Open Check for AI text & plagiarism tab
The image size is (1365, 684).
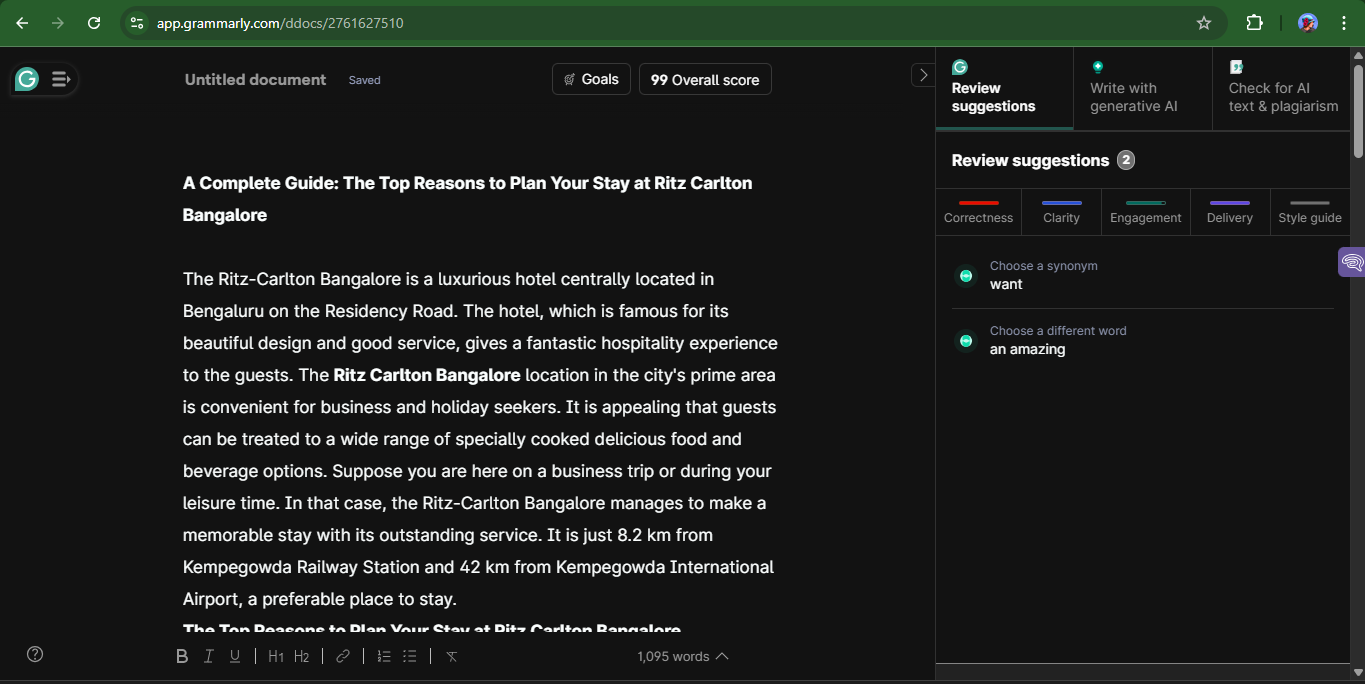coord(1282,88)
